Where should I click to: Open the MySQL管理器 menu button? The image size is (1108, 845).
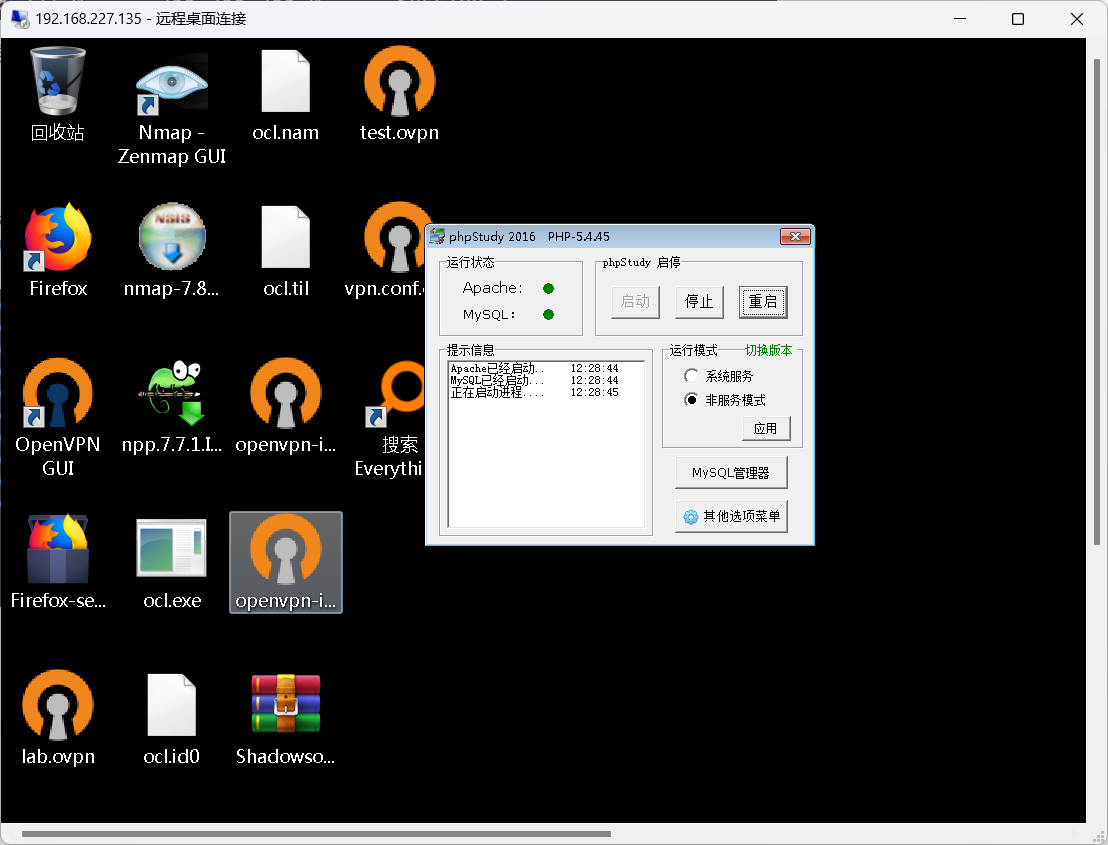tap(731, 473)
